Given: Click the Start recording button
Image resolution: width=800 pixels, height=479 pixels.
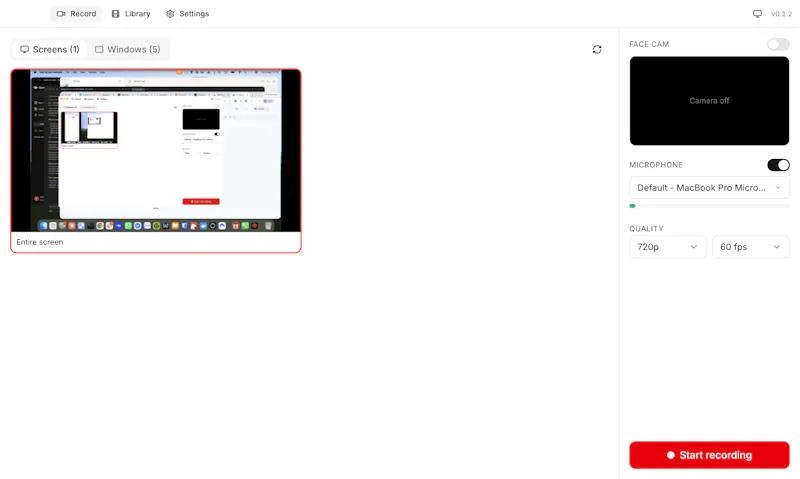Looking at the screenshot, I should coord(709,455).
